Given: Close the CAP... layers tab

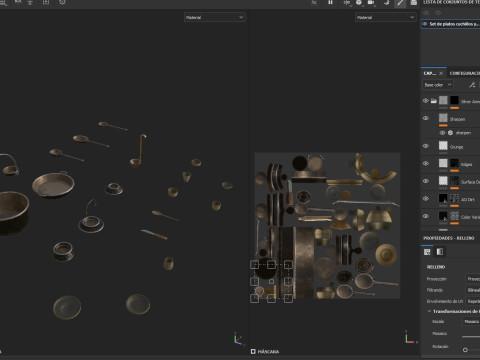Looking at the screenshot, I should tap(441, 73).
